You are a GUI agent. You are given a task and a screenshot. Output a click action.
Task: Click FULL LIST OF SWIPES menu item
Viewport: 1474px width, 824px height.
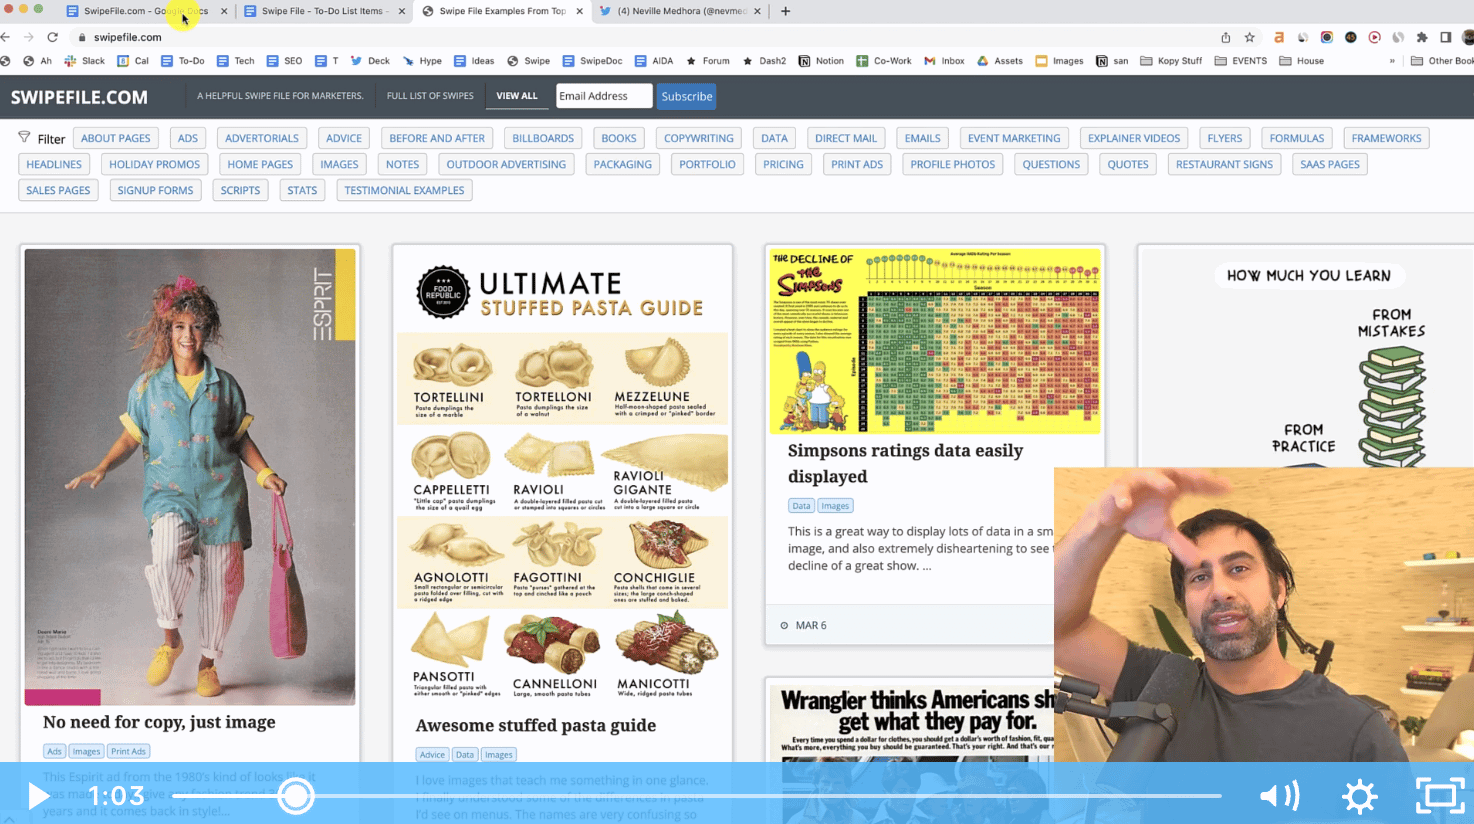pyautogui.click(x=430, y=96)
